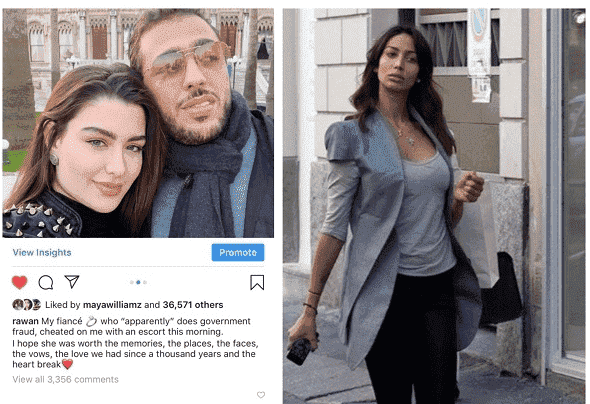The width and height of the screenshot is (590, 404).
Task: Expand View all 3,356 comments
Action: pos(65,379)
